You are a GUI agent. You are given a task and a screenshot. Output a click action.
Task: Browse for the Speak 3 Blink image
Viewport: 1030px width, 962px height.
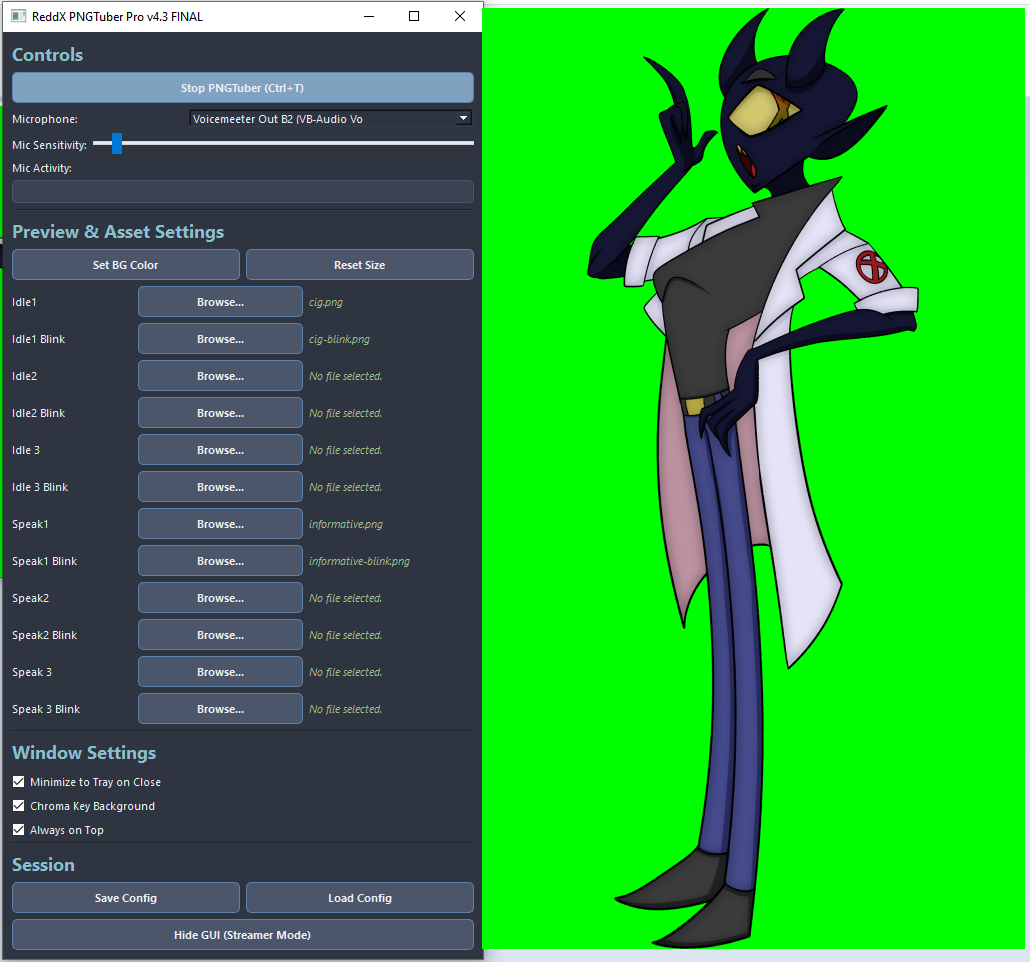pos(220,709)
